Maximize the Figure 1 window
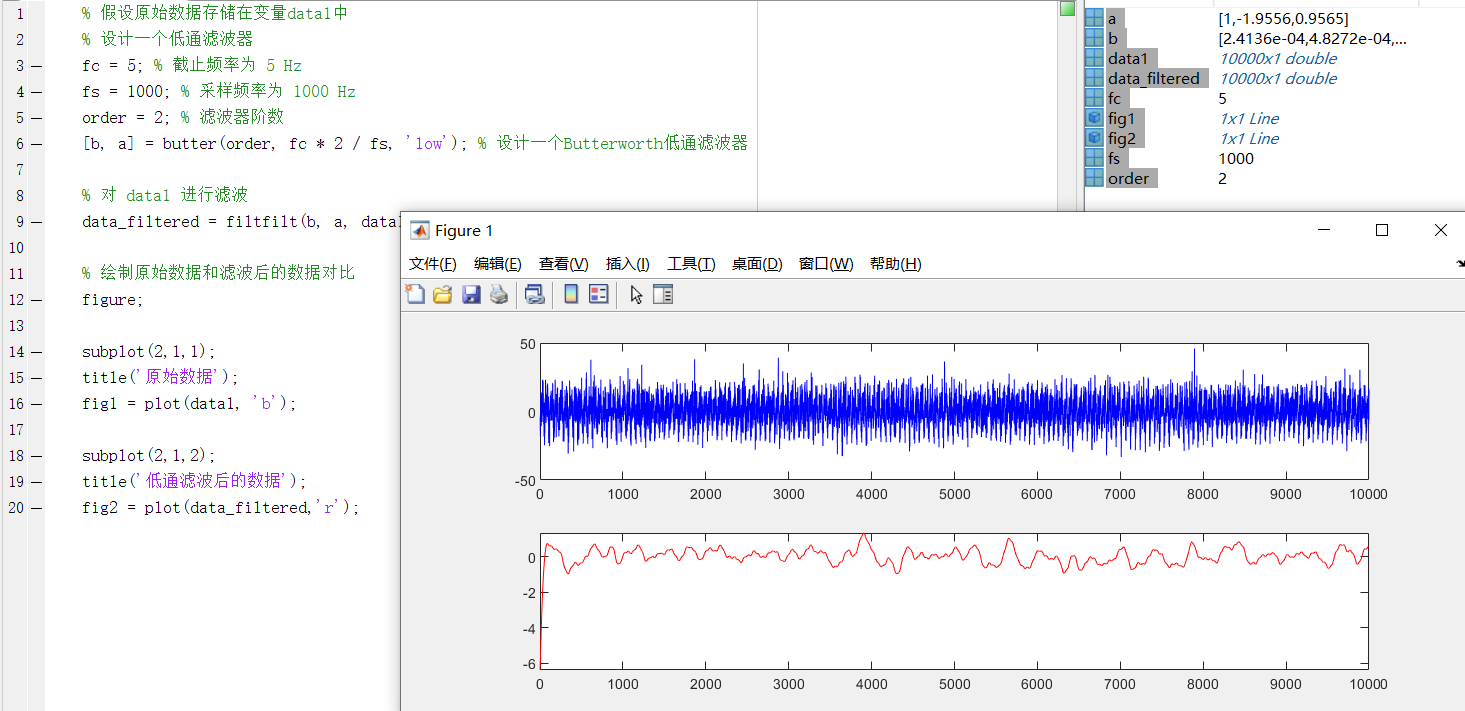 pos(1382,230)
